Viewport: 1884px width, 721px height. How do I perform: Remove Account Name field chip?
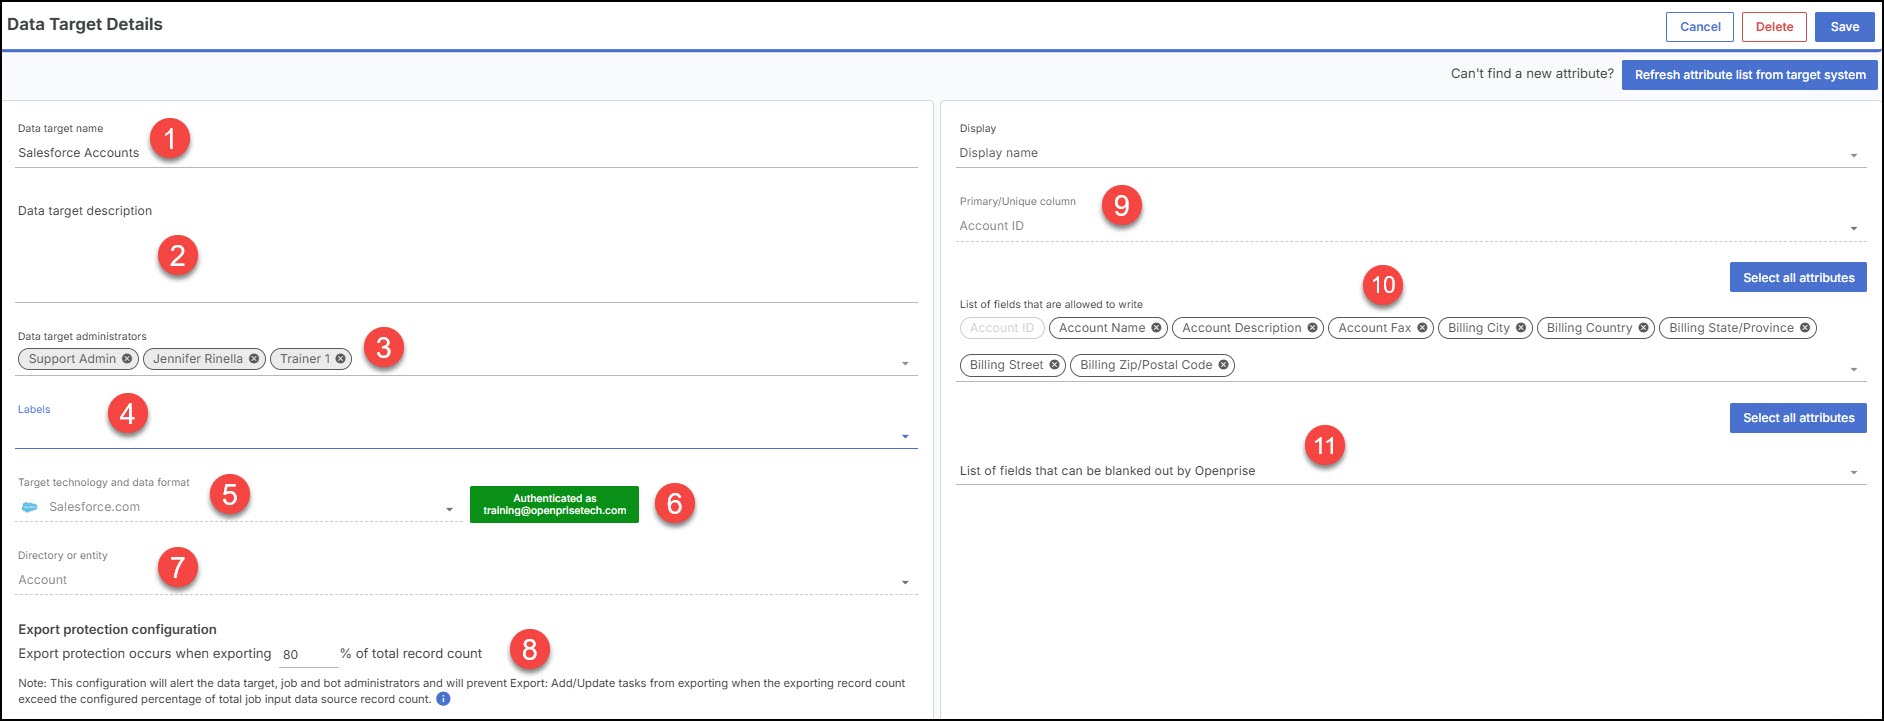(1156, 328)
